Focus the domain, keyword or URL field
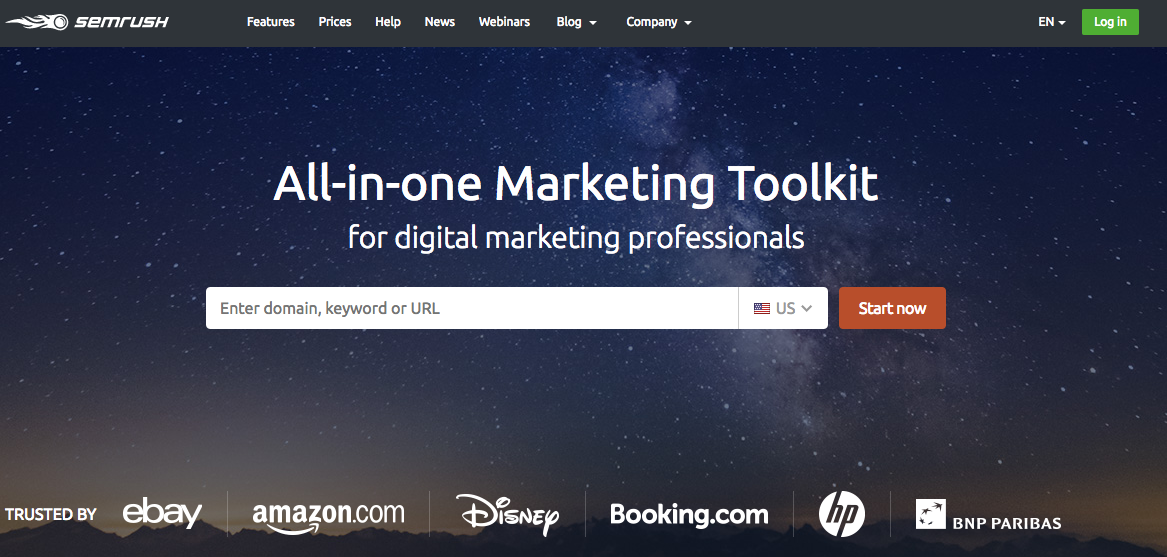 (x=472, y=308)
